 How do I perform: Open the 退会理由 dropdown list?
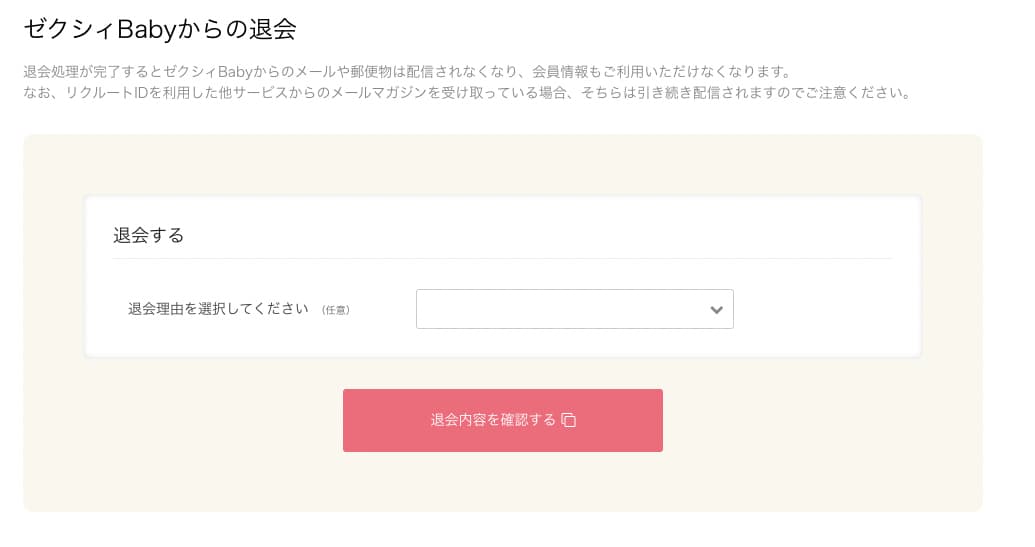[574, 309]
